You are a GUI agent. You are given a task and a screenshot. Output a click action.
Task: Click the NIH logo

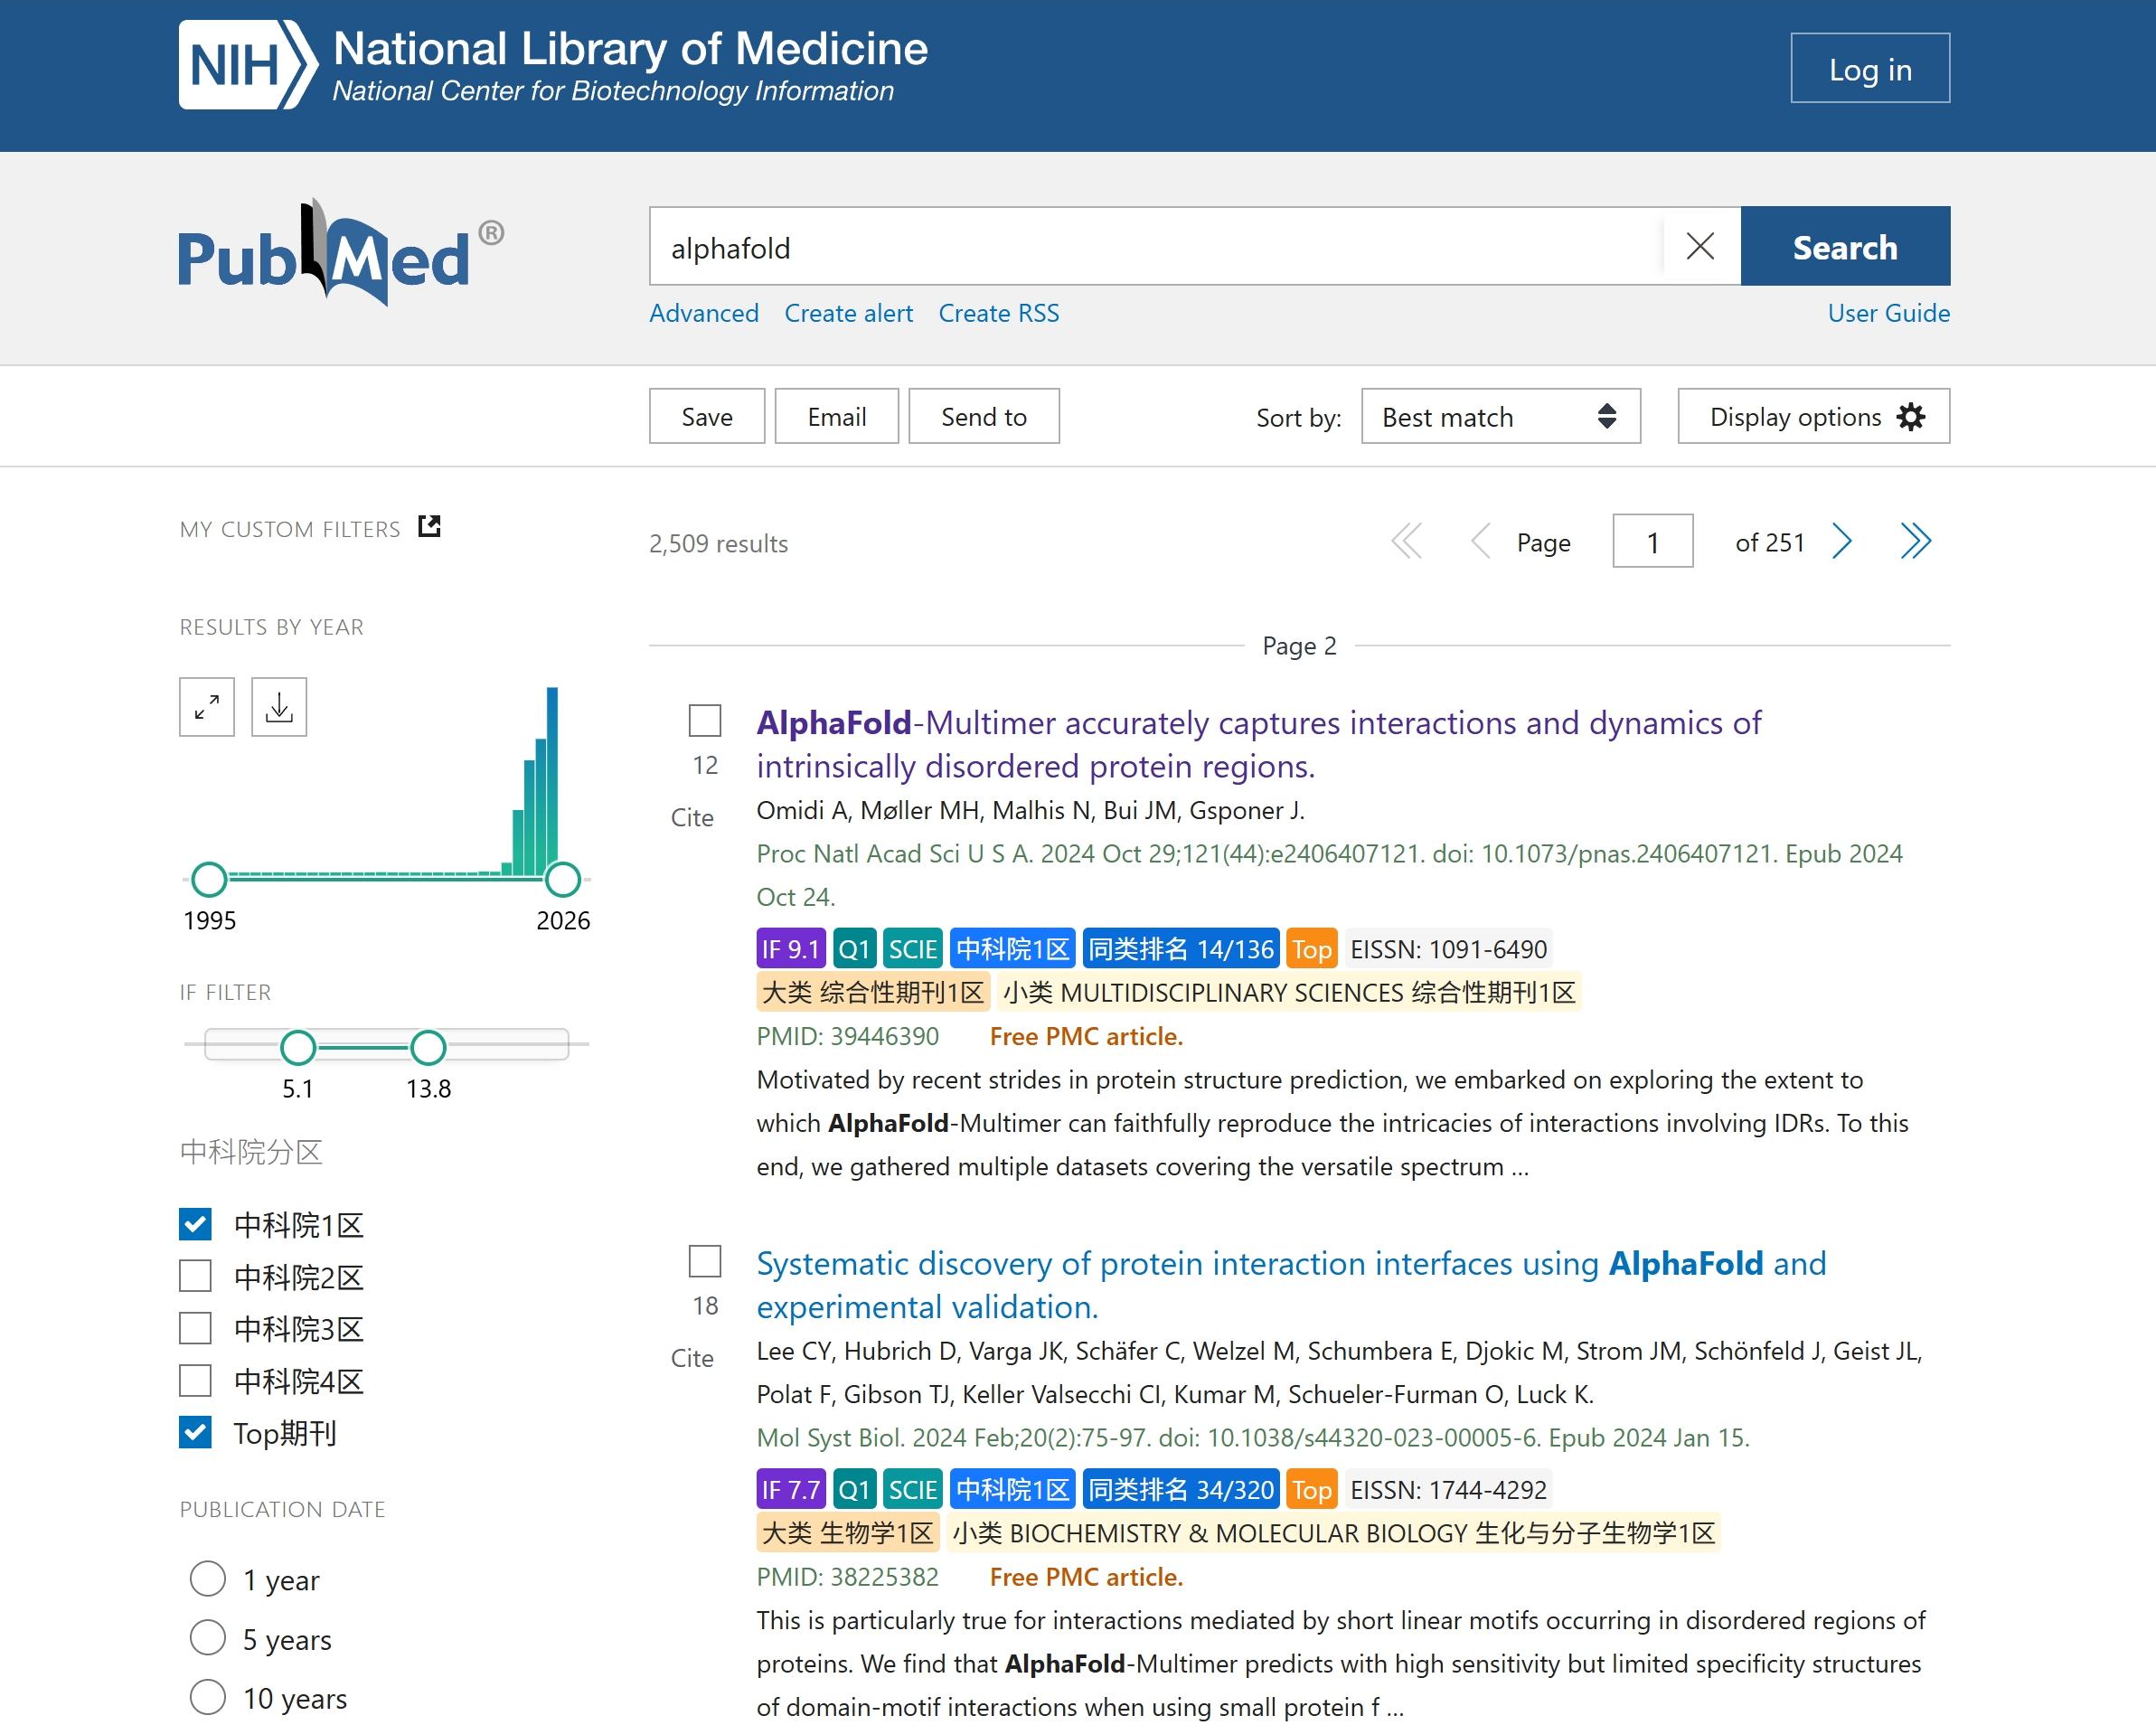coord(247,65)
